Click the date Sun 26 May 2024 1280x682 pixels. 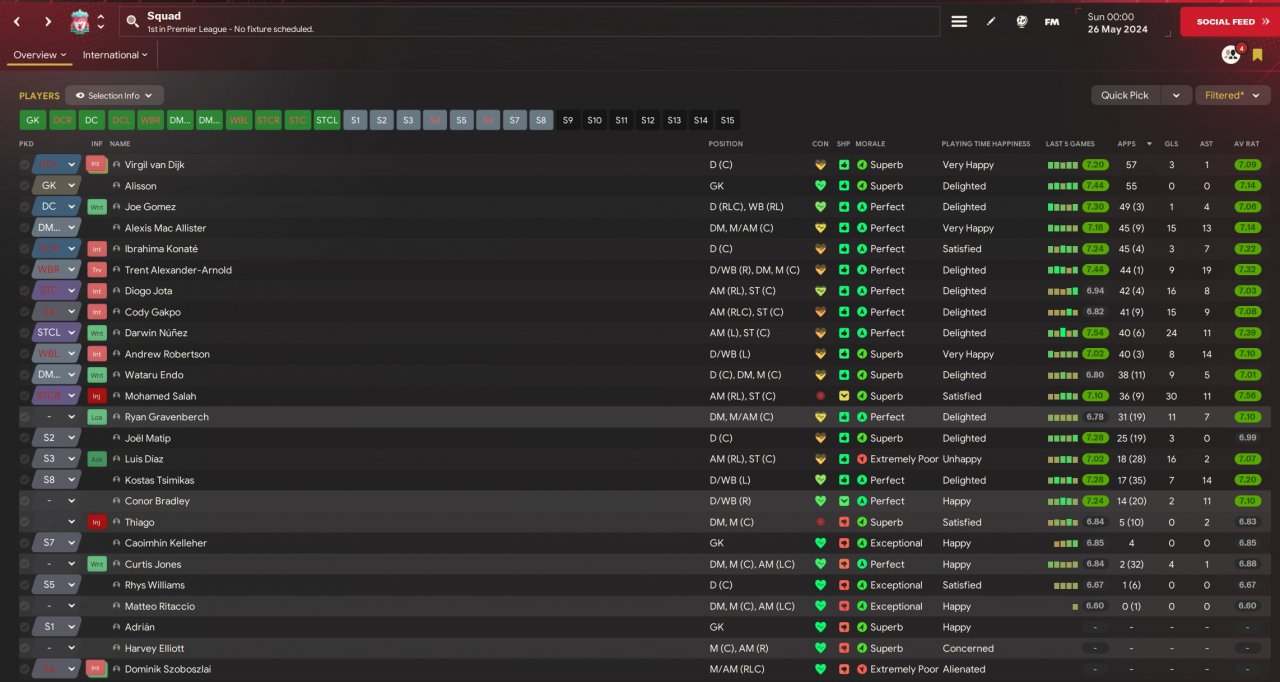click(x=1120, y=22)
